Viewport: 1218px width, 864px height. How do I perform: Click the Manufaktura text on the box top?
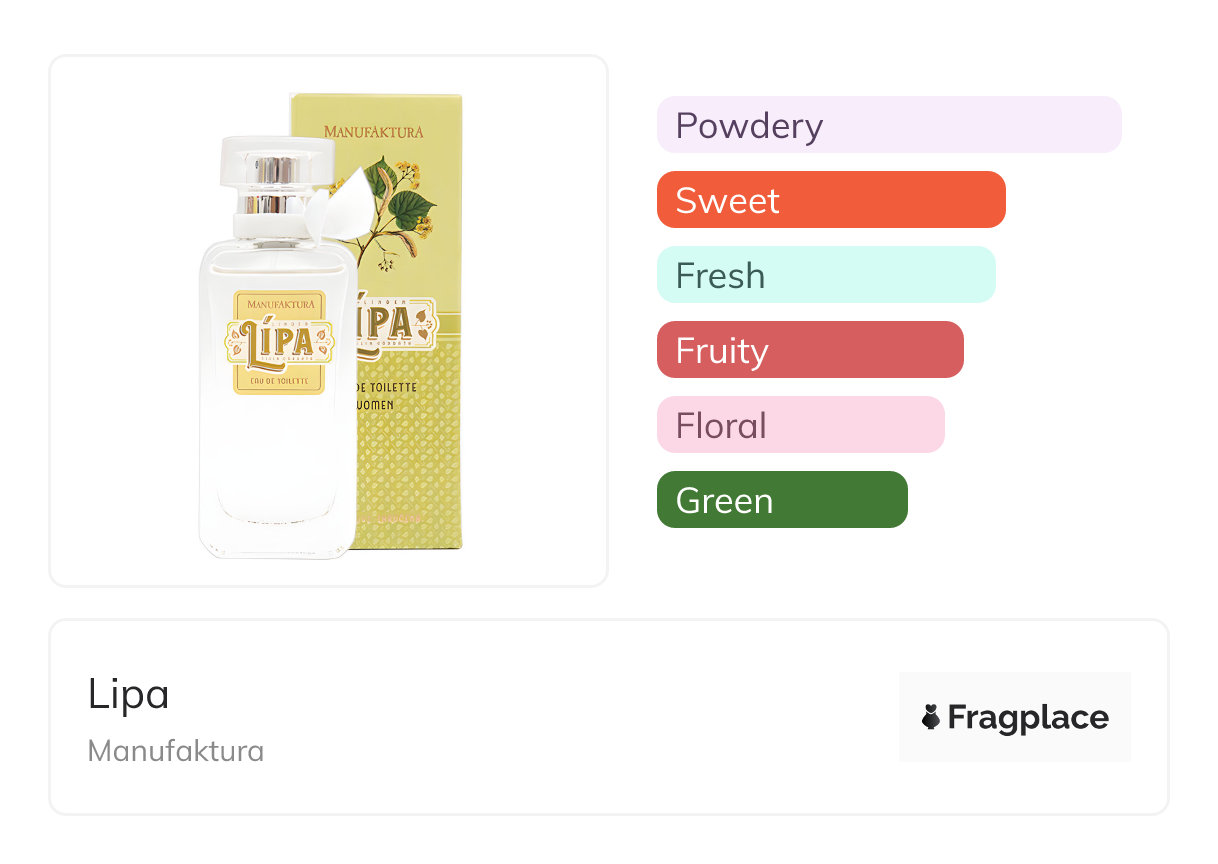coord(373,131)
